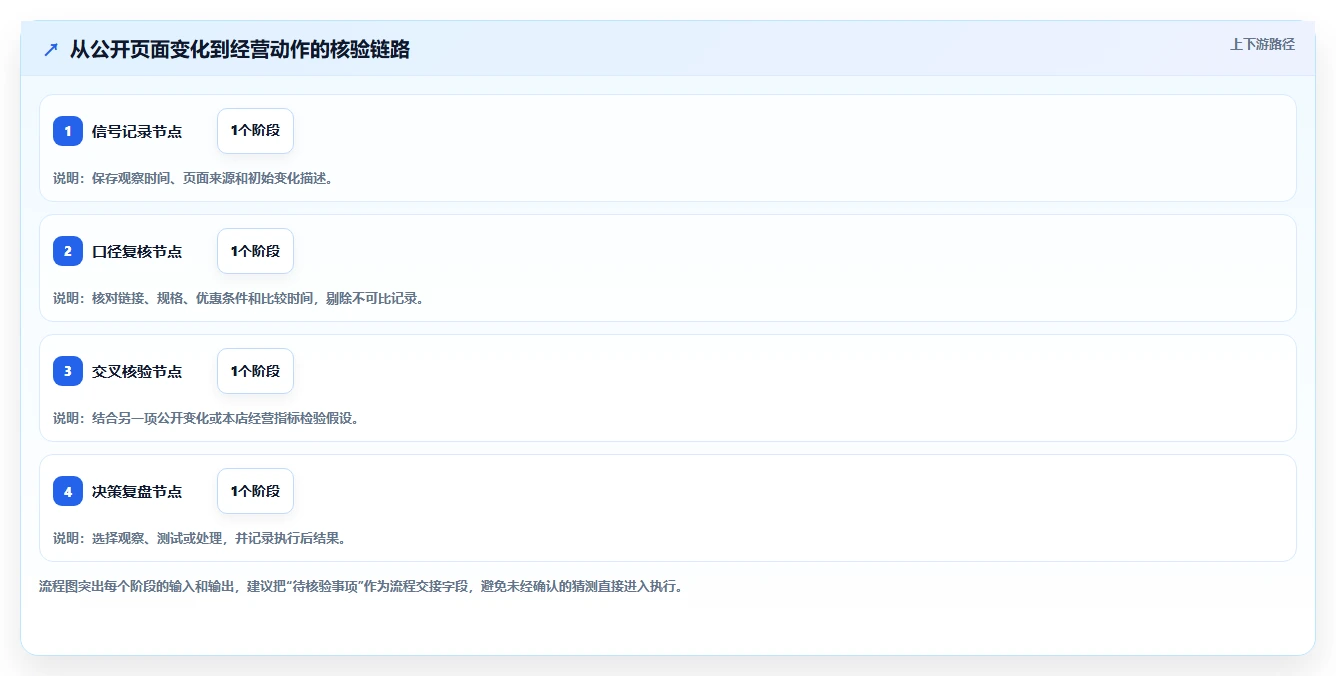Click the 上下游路径 label at top right
This screenshot has height=676, width=1336.
coord(1262,44)
